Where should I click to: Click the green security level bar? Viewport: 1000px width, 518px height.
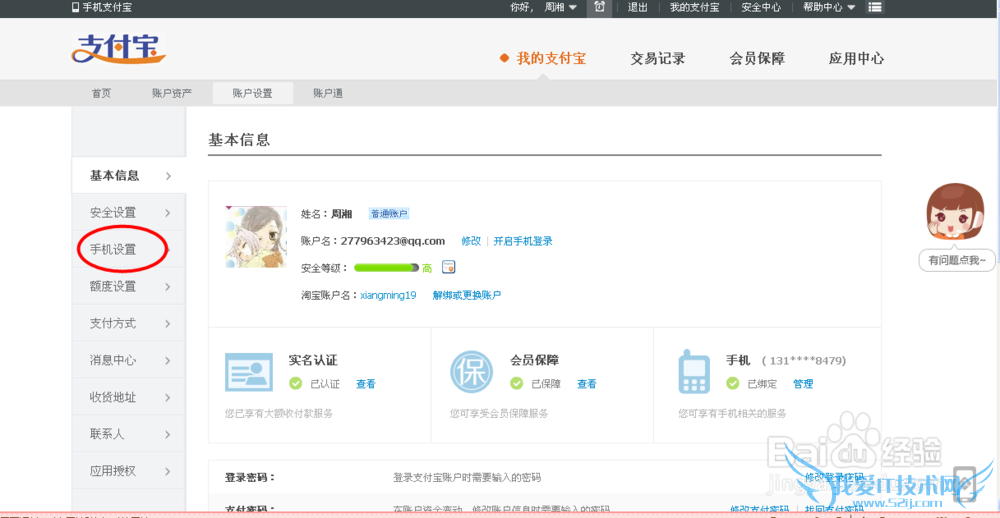pos(386,268)
